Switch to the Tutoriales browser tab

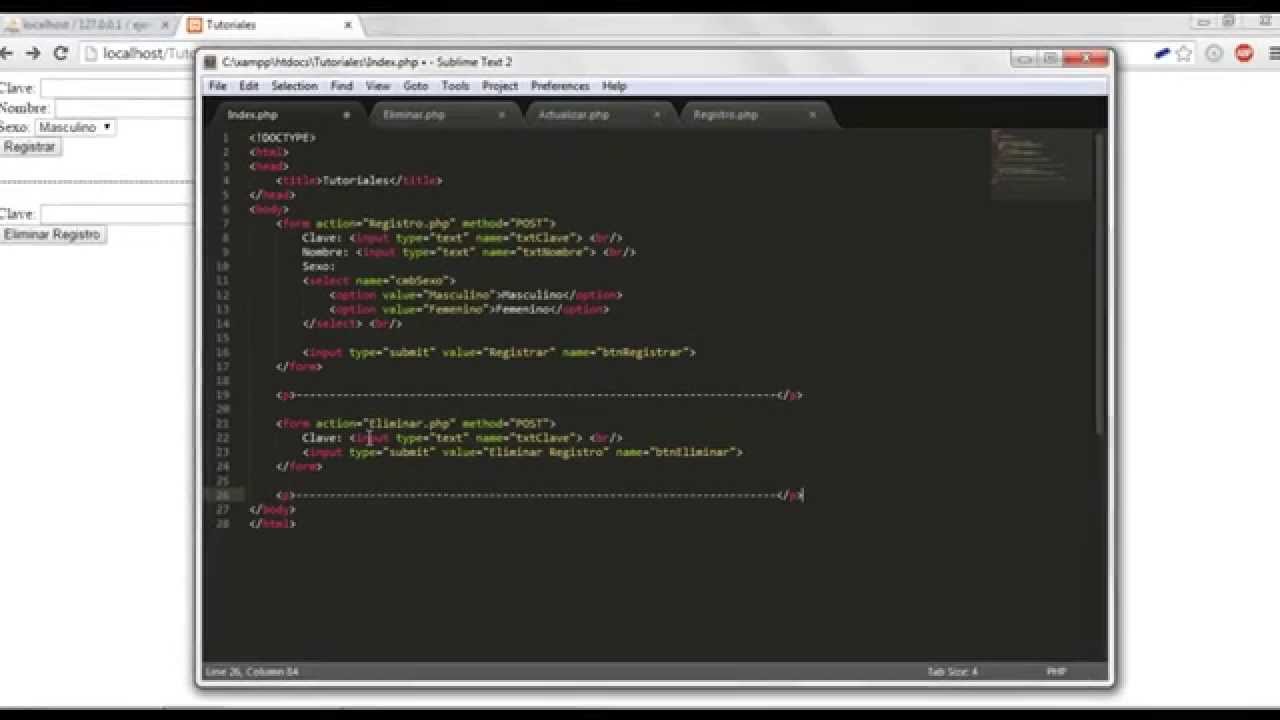pos(270,24)
